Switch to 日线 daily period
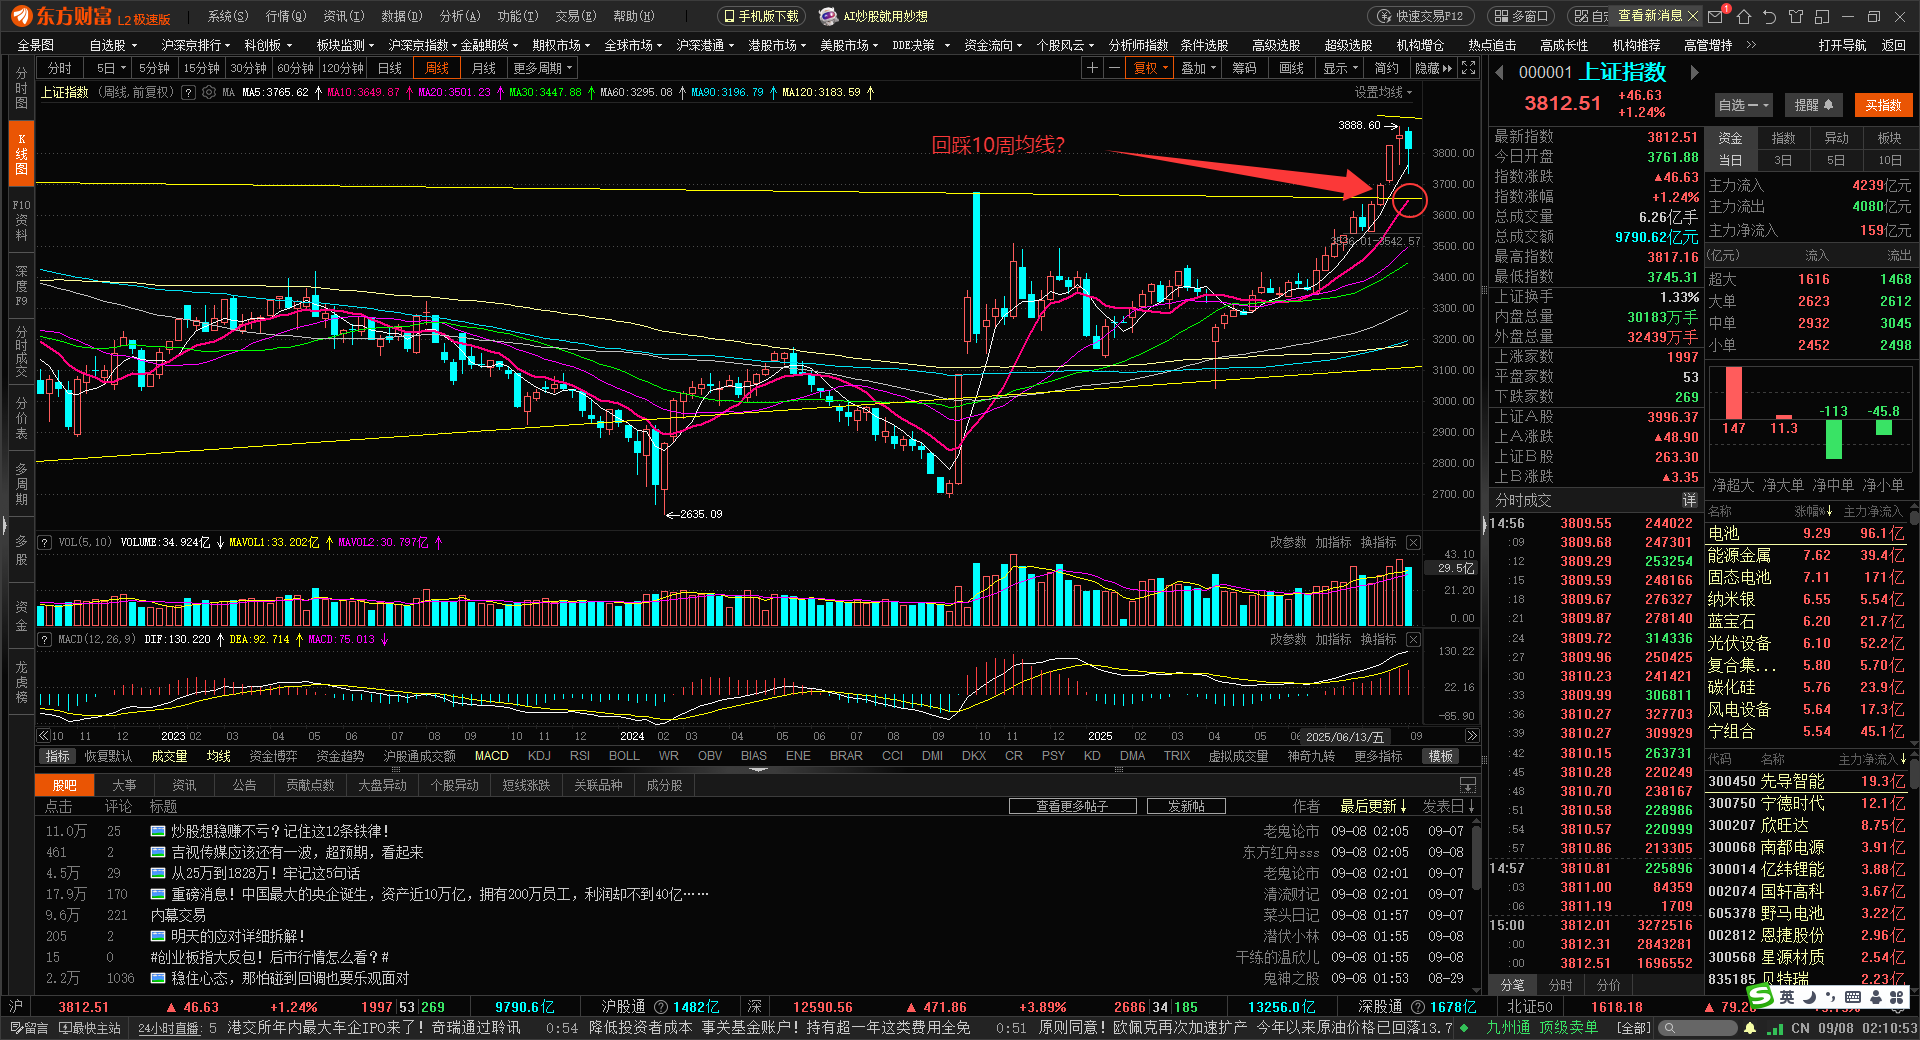The width and height of the screenshot is (1920, 1040). coord(390,68)
